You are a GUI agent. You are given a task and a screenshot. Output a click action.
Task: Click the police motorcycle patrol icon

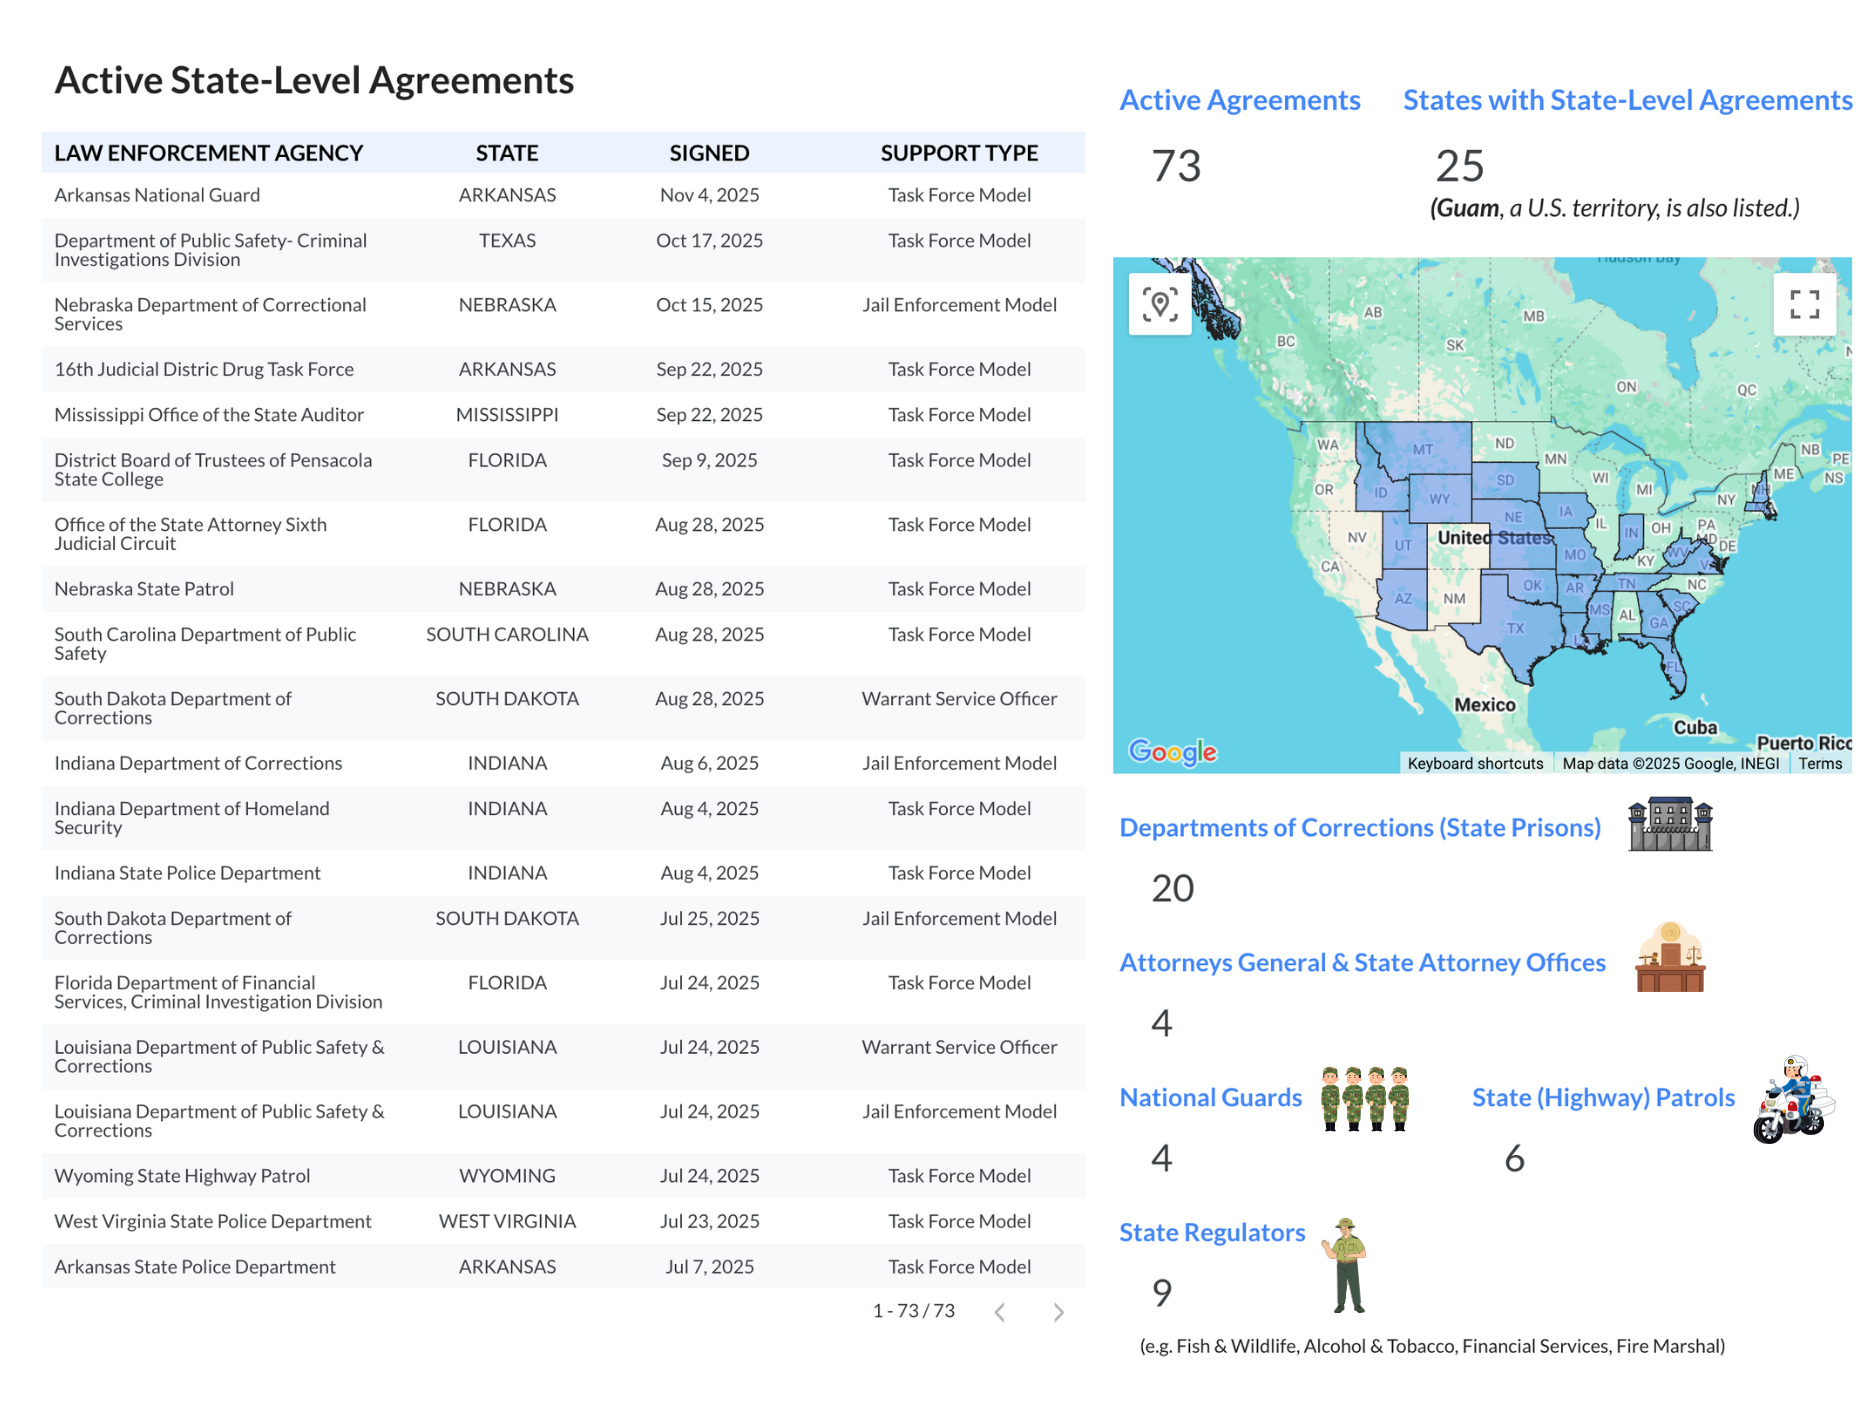[1794, 1100]
